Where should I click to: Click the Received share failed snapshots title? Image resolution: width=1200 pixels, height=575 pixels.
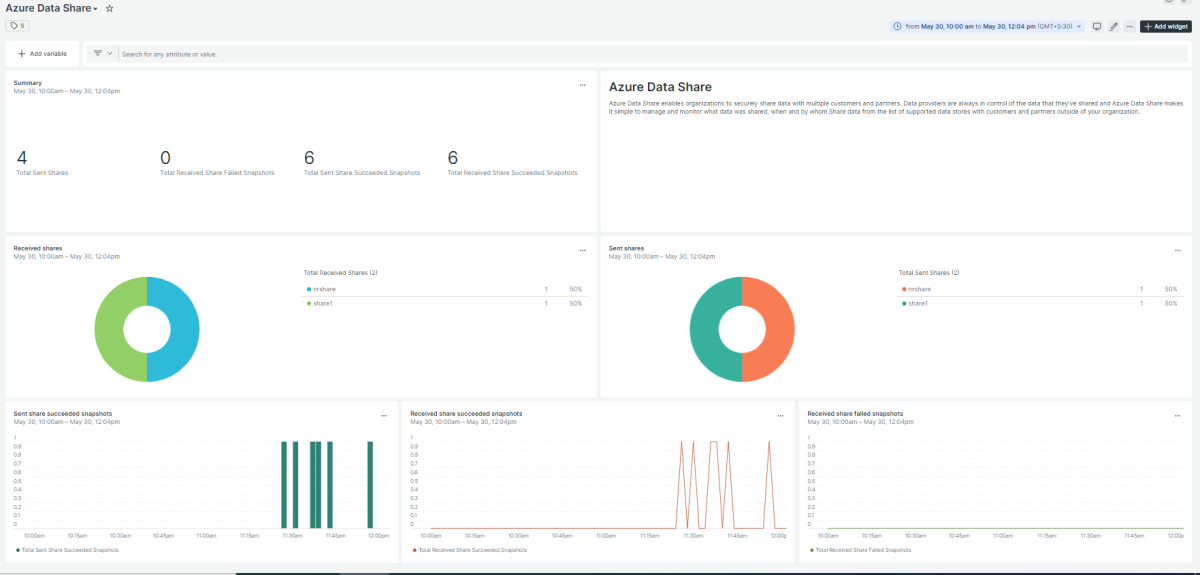[855, 413]
